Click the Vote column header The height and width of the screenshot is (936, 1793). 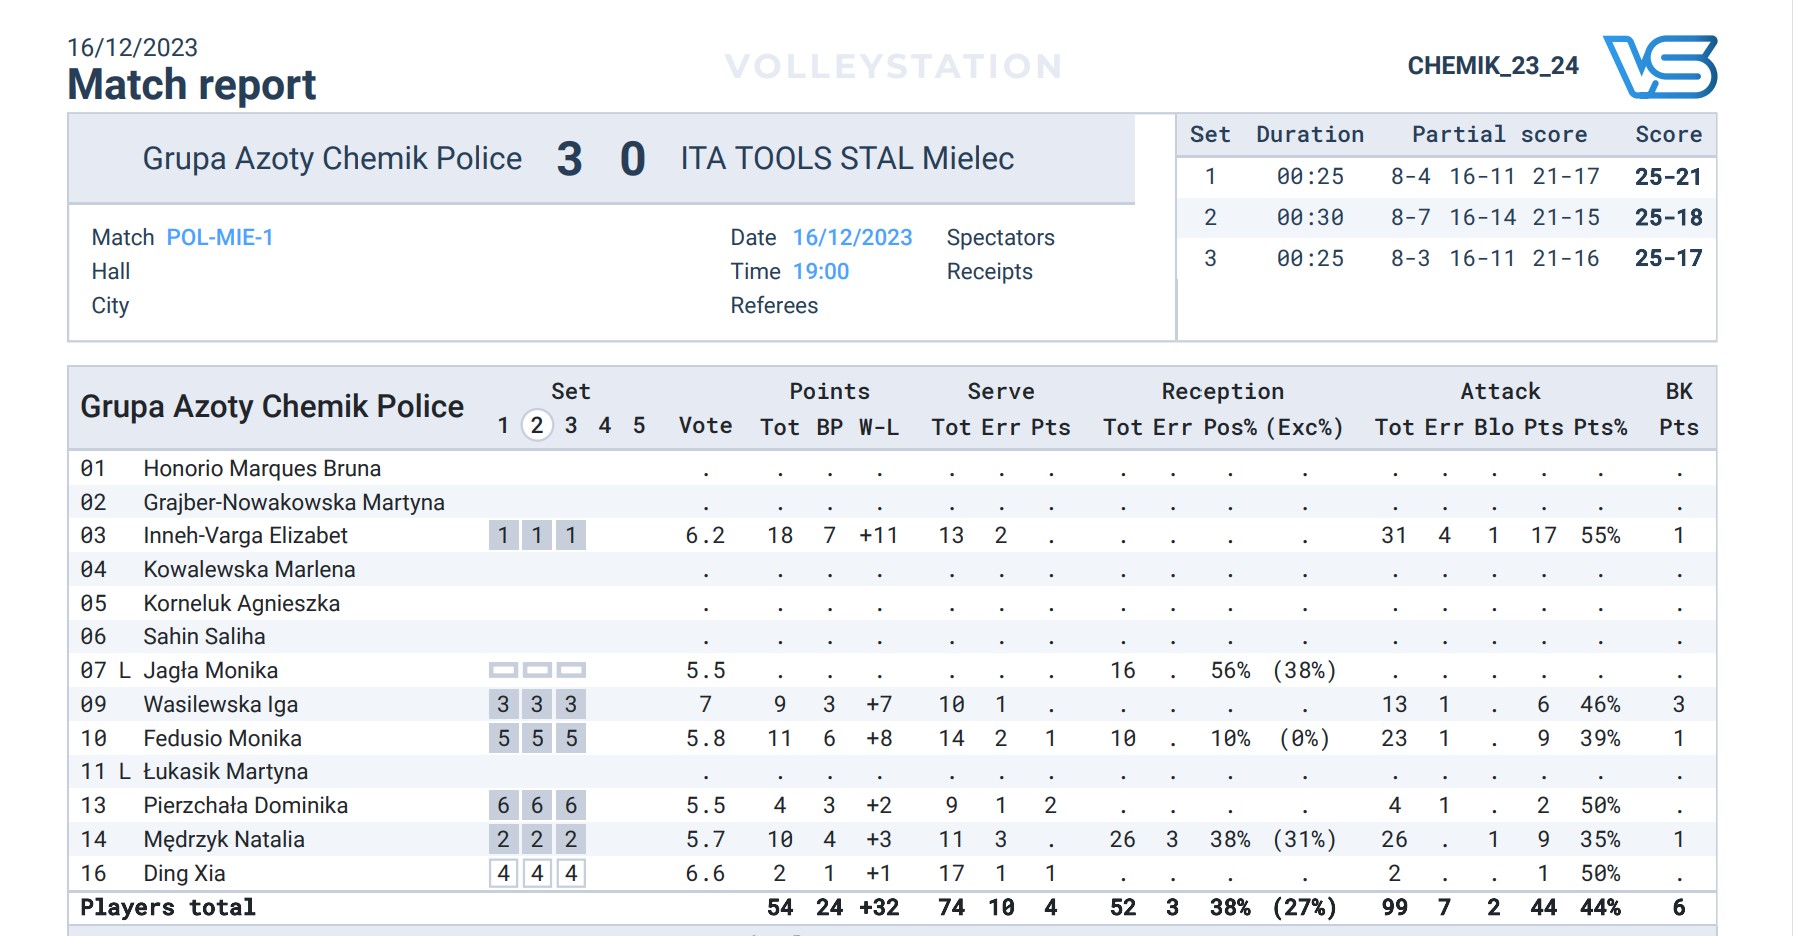[706, 426]
